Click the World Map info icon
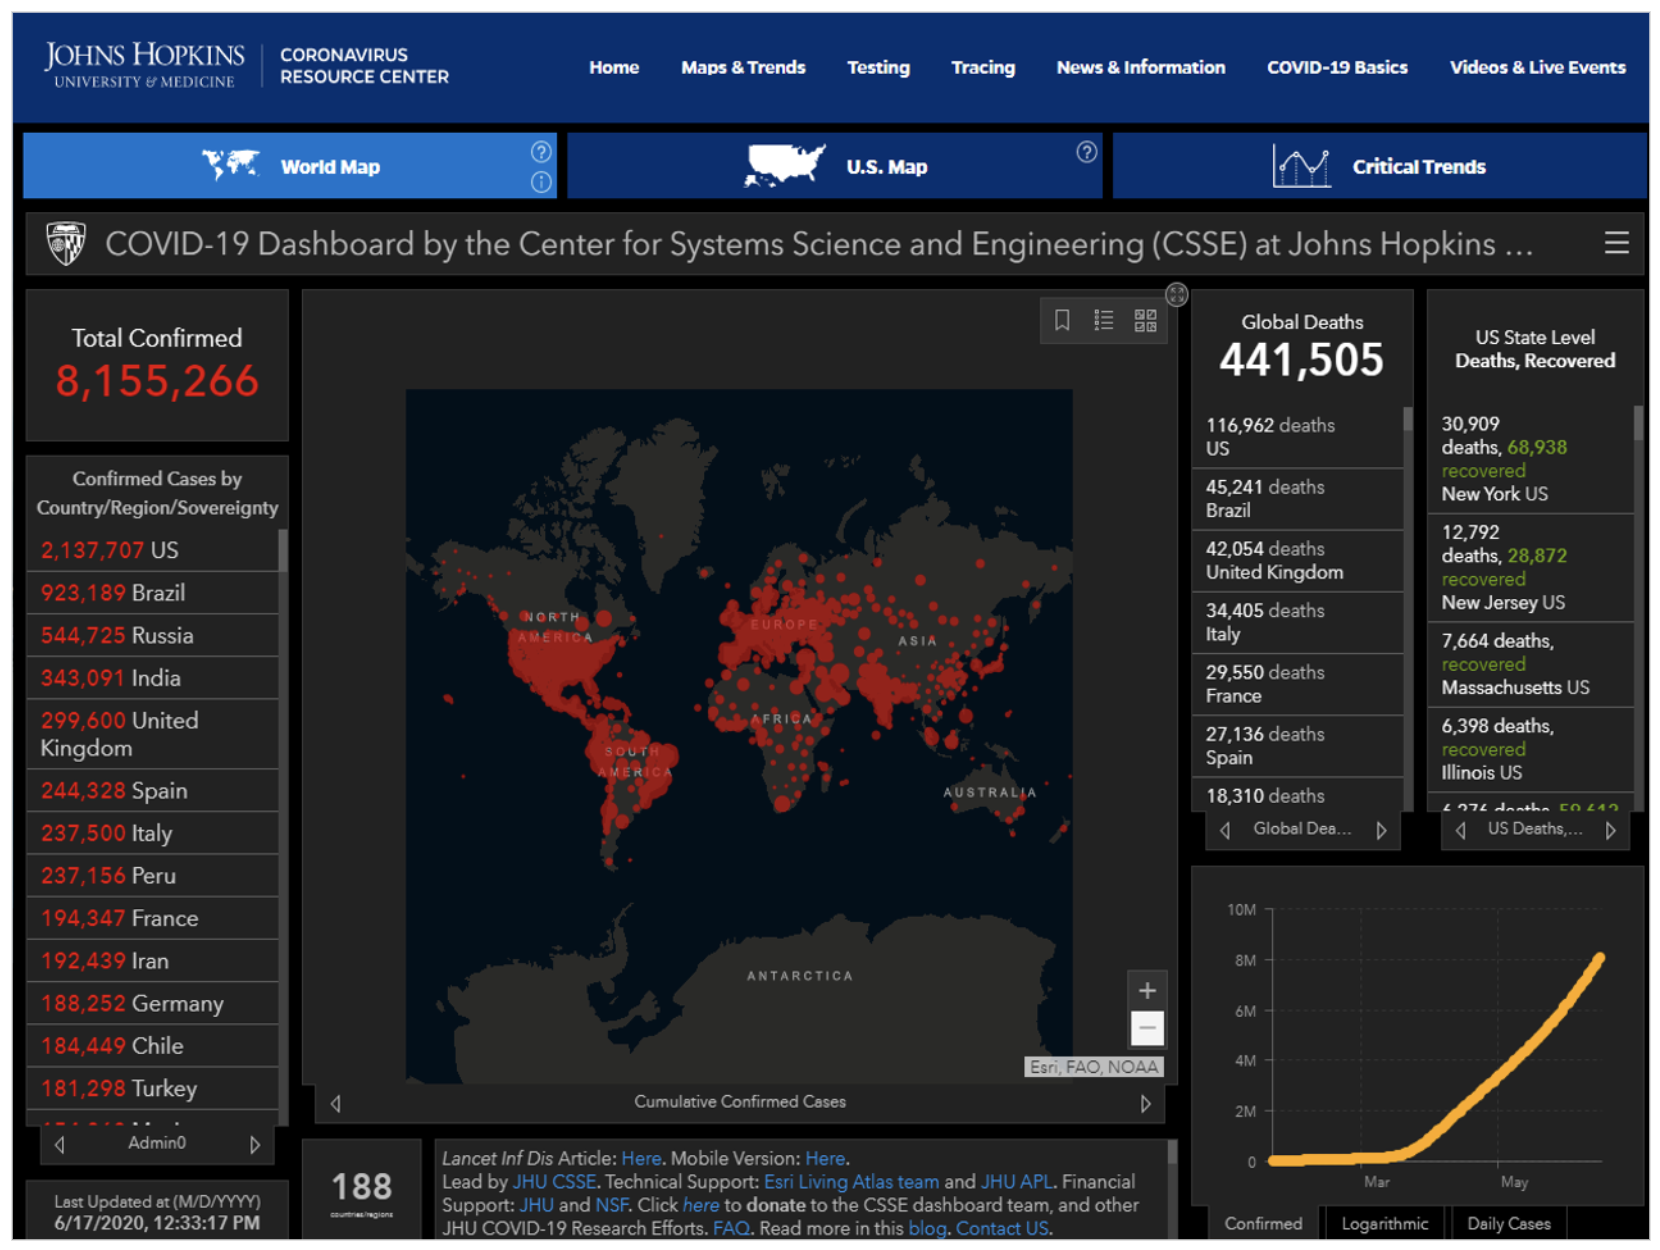The width and height of the screenshot is (1660, 1250). click(x=541, y=182)
